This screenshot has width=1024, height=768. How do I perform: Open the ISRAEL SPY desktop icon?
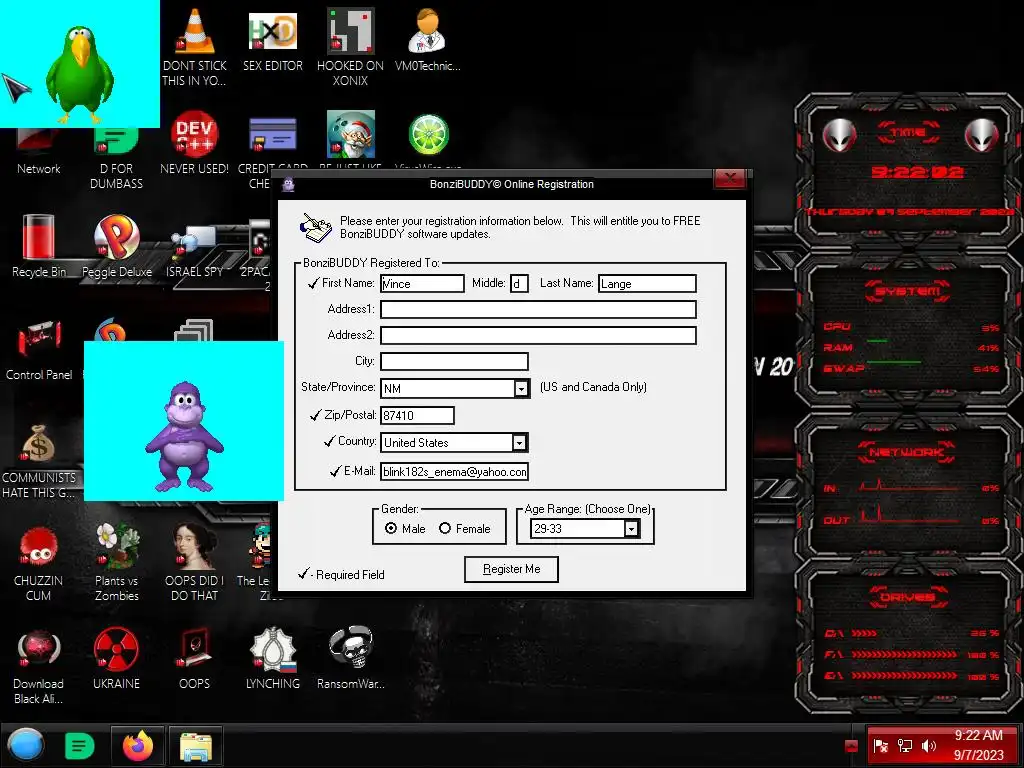click(194, 242)
